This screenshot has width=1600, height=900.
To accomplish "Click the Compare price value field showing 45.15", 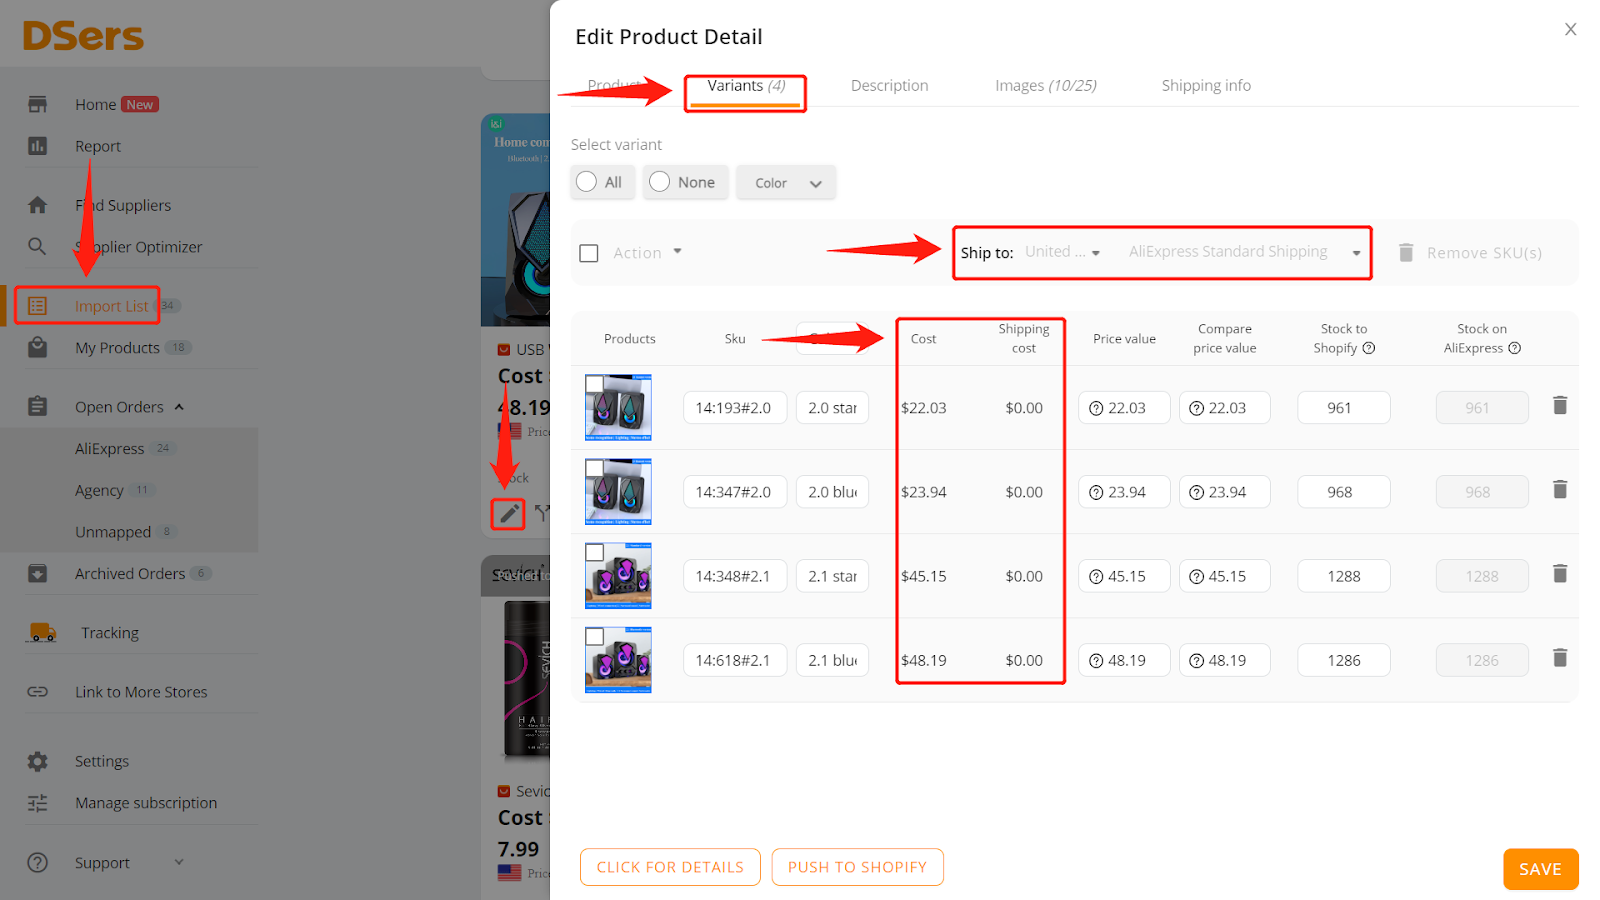I will click(x=1225, y=576).
